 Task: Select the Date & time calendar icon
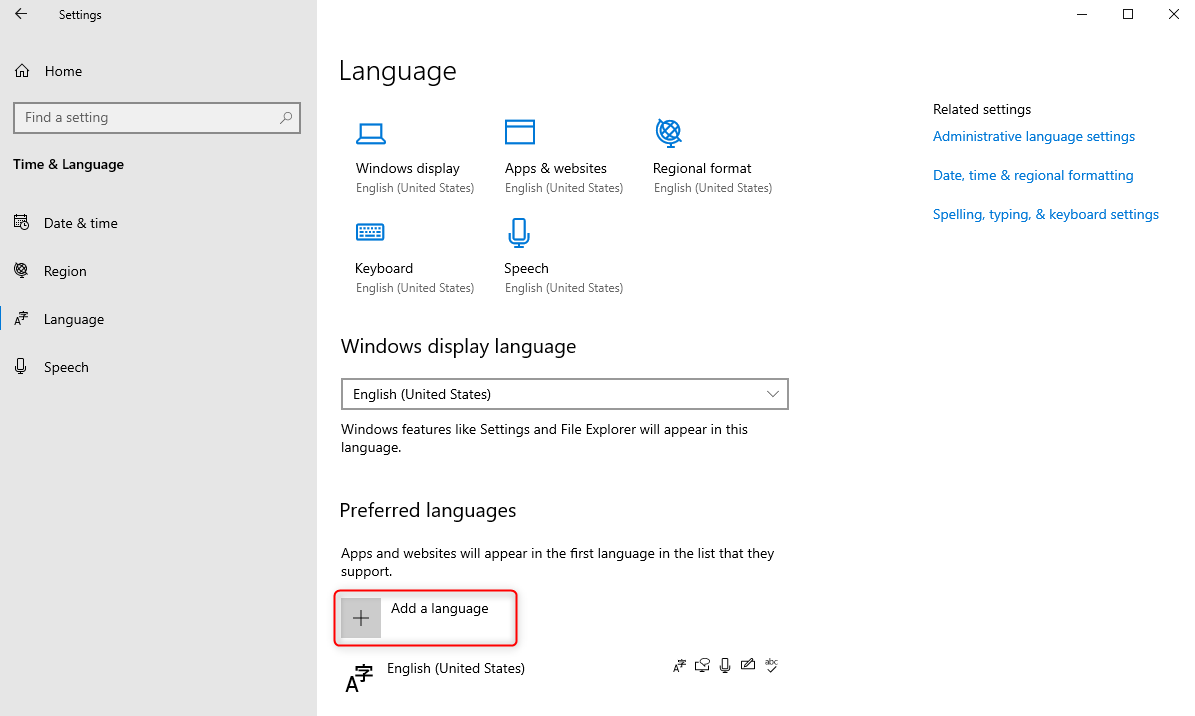point(21,223)
